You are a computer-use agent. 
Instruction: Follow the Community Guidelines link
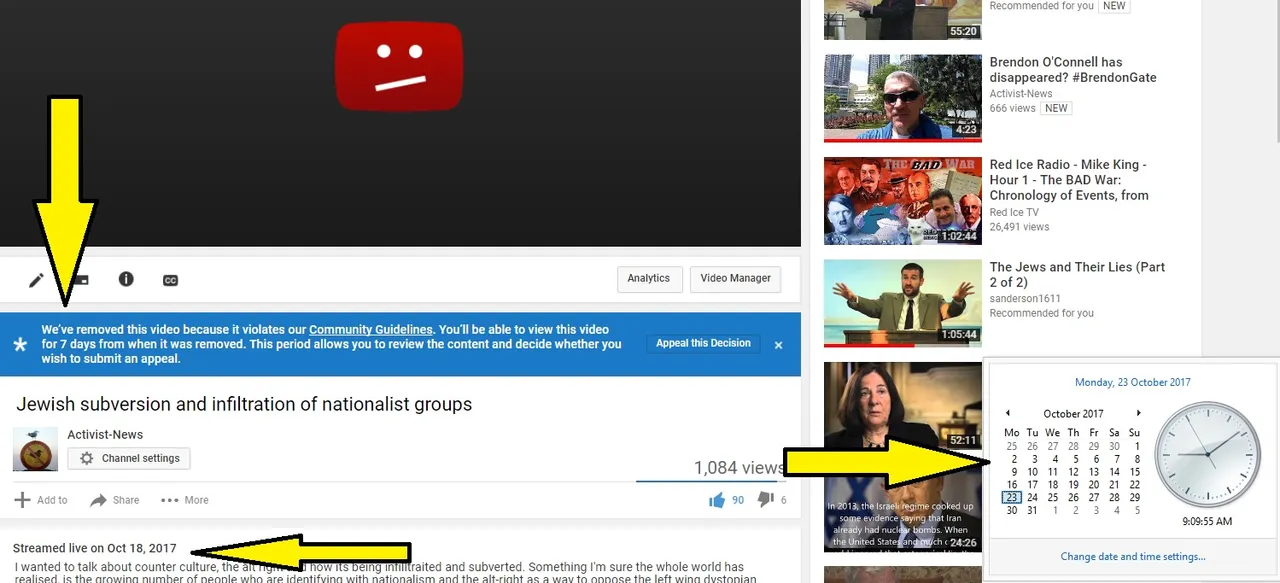(371, 330)
